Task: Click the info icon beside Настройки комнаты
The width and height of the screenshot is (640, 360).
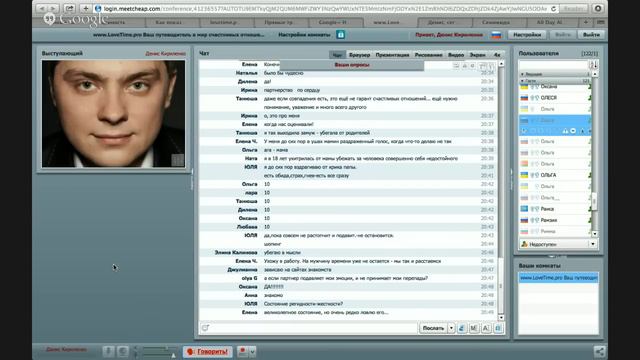Action: (340, 35)
